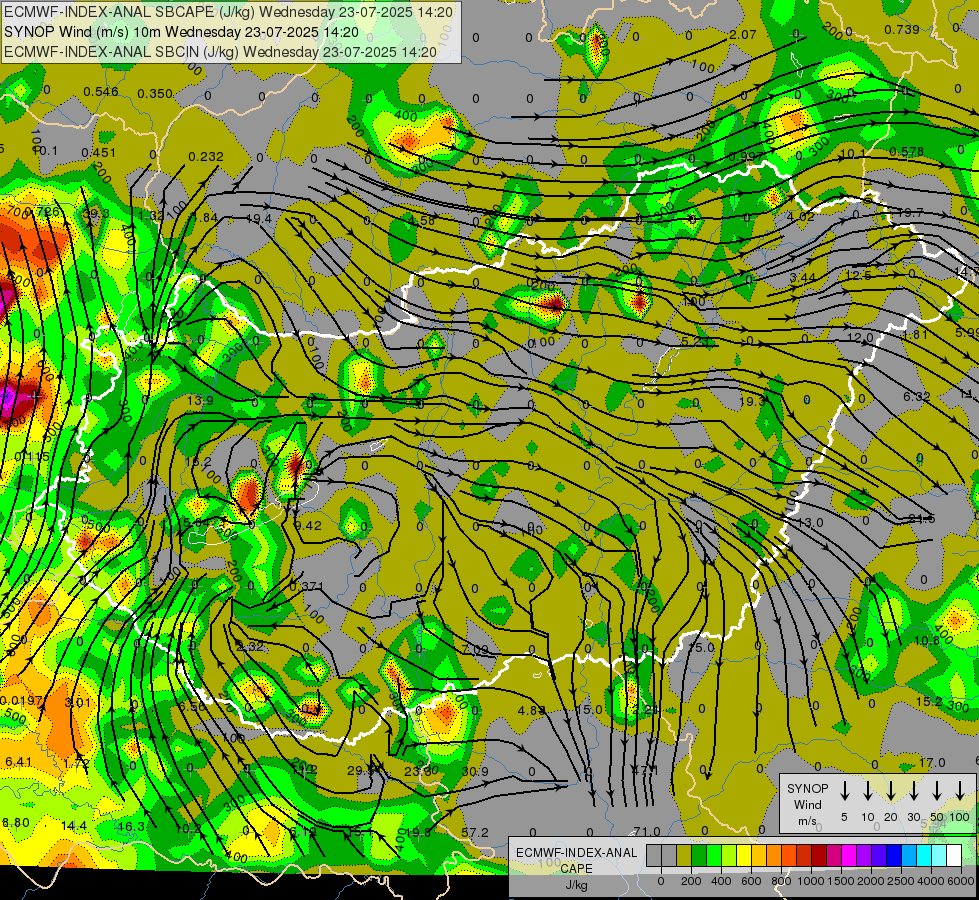Click the map value 19.3

pyautogui.click(x=752, y=402)
